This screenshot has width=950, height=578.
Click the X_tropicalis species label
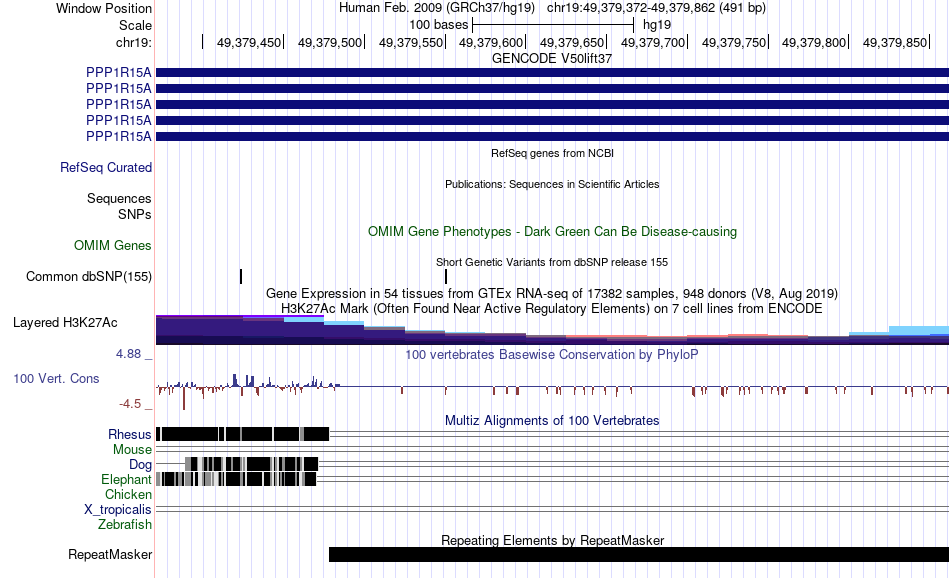[118, 510]
